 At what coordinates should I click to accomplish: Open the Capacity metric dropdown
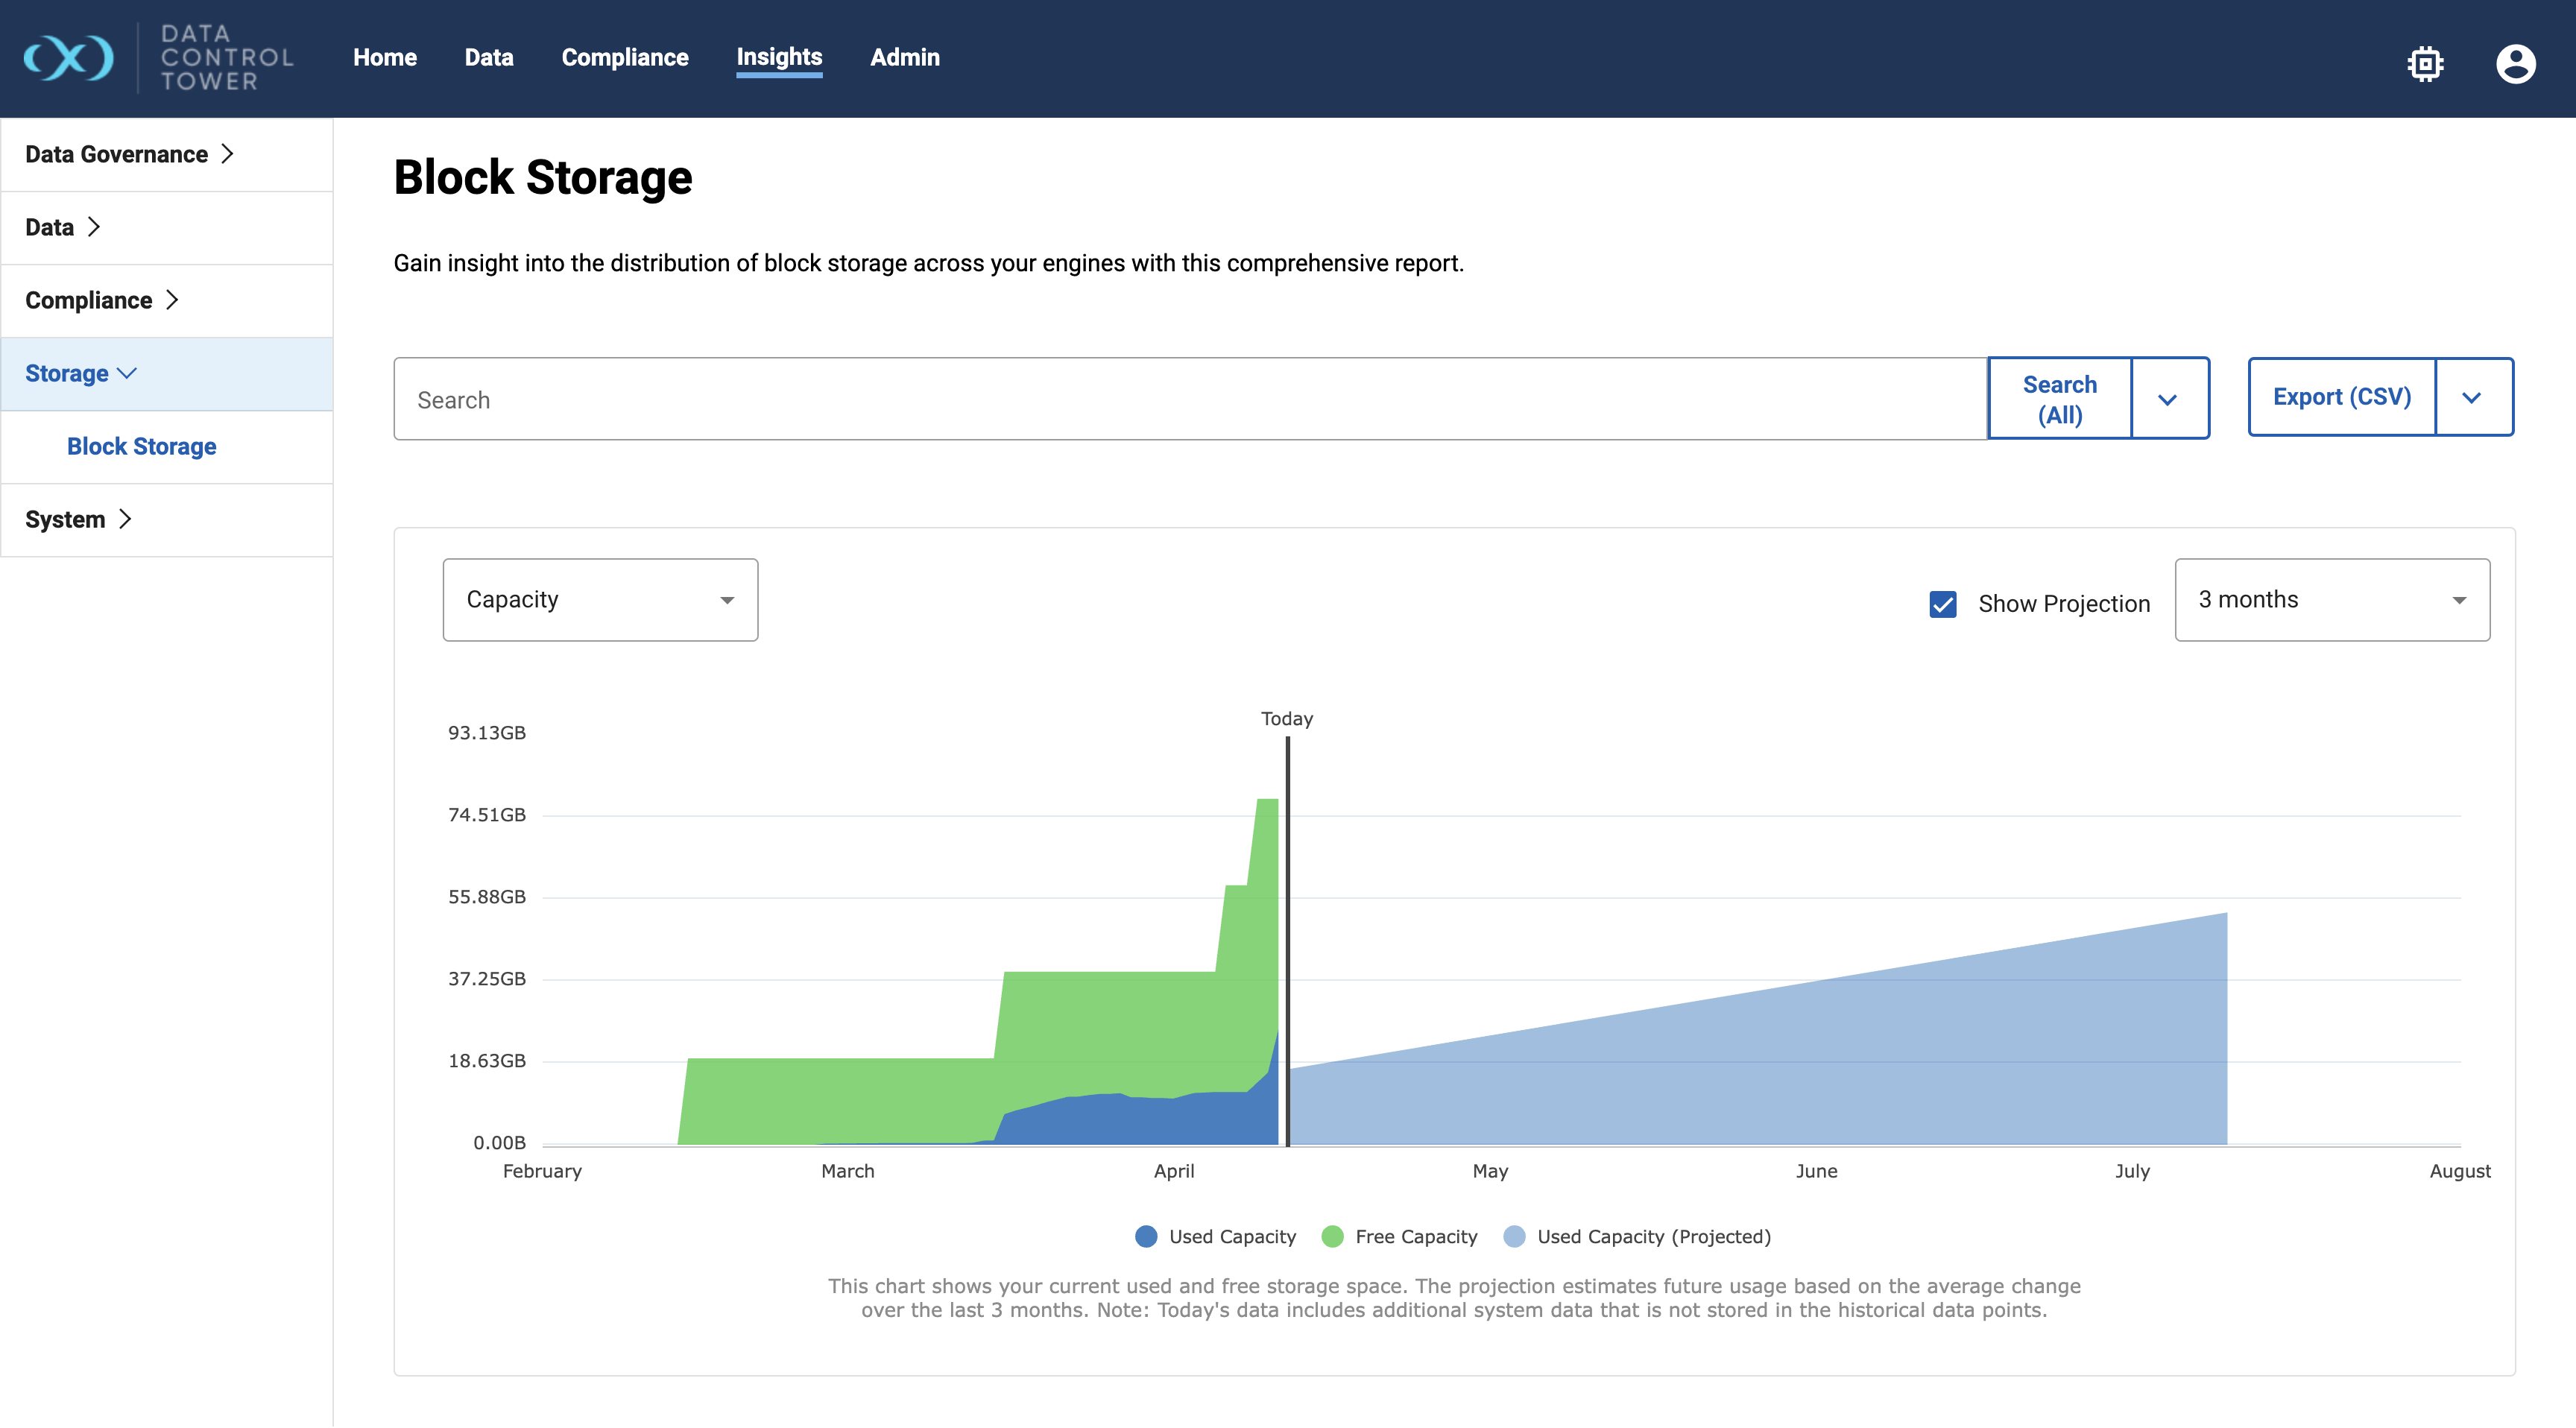[x=600, y=600]
